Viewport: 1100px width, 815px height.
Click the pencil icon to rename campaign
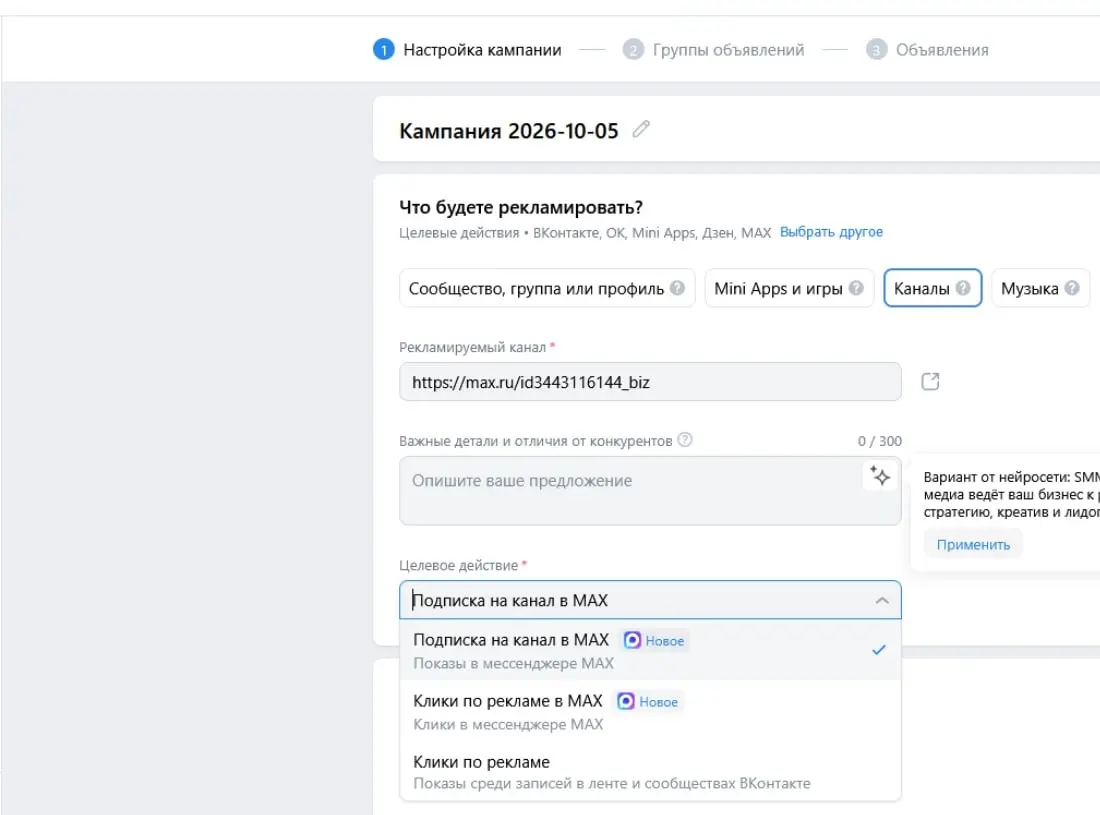coord(641,129)
